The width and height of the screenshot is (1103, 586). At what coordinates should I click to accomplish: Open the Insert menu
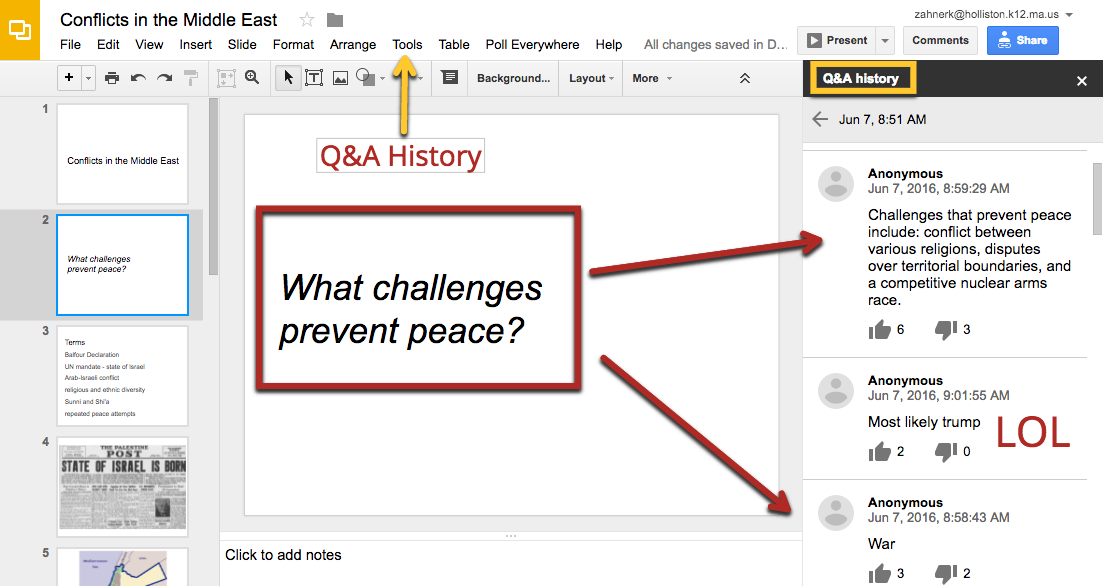196,44
